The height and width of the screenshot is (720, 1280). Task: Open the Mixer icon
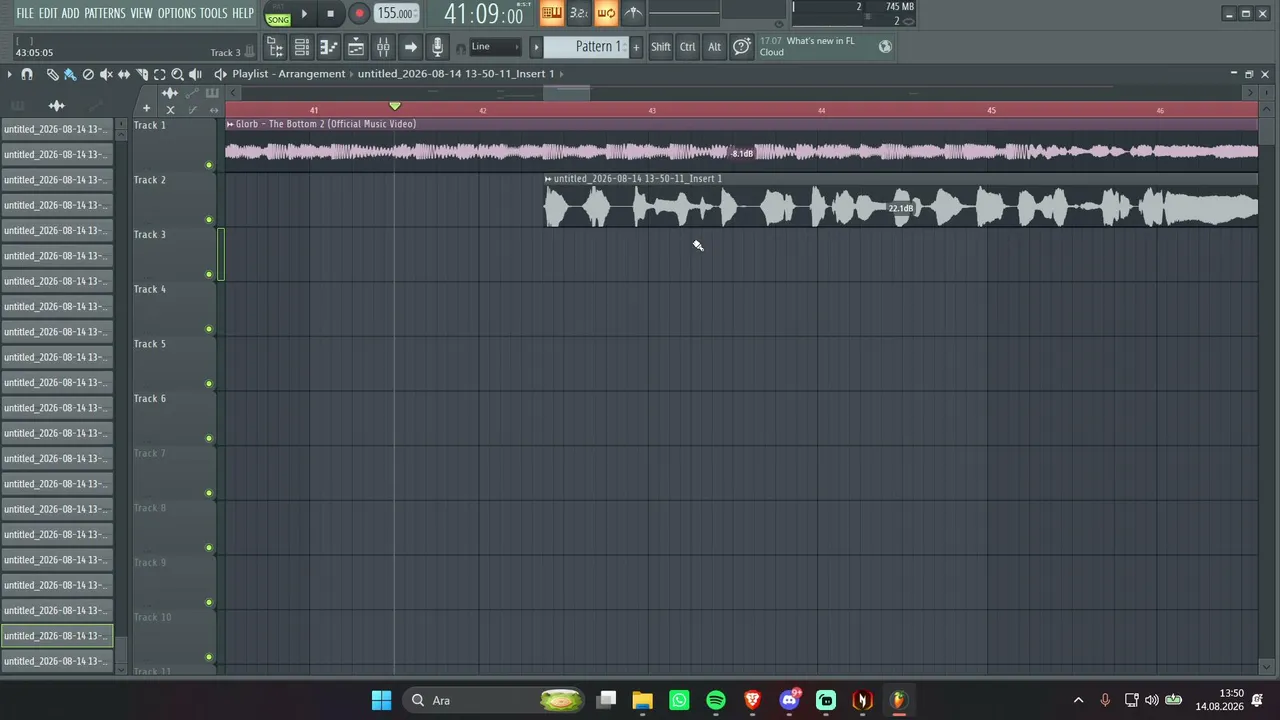(383, 47)
